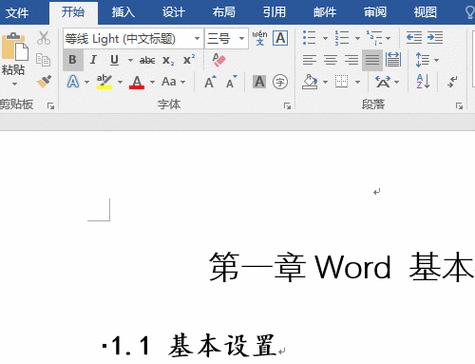Toggle Underline formatting

pos(114,60)
